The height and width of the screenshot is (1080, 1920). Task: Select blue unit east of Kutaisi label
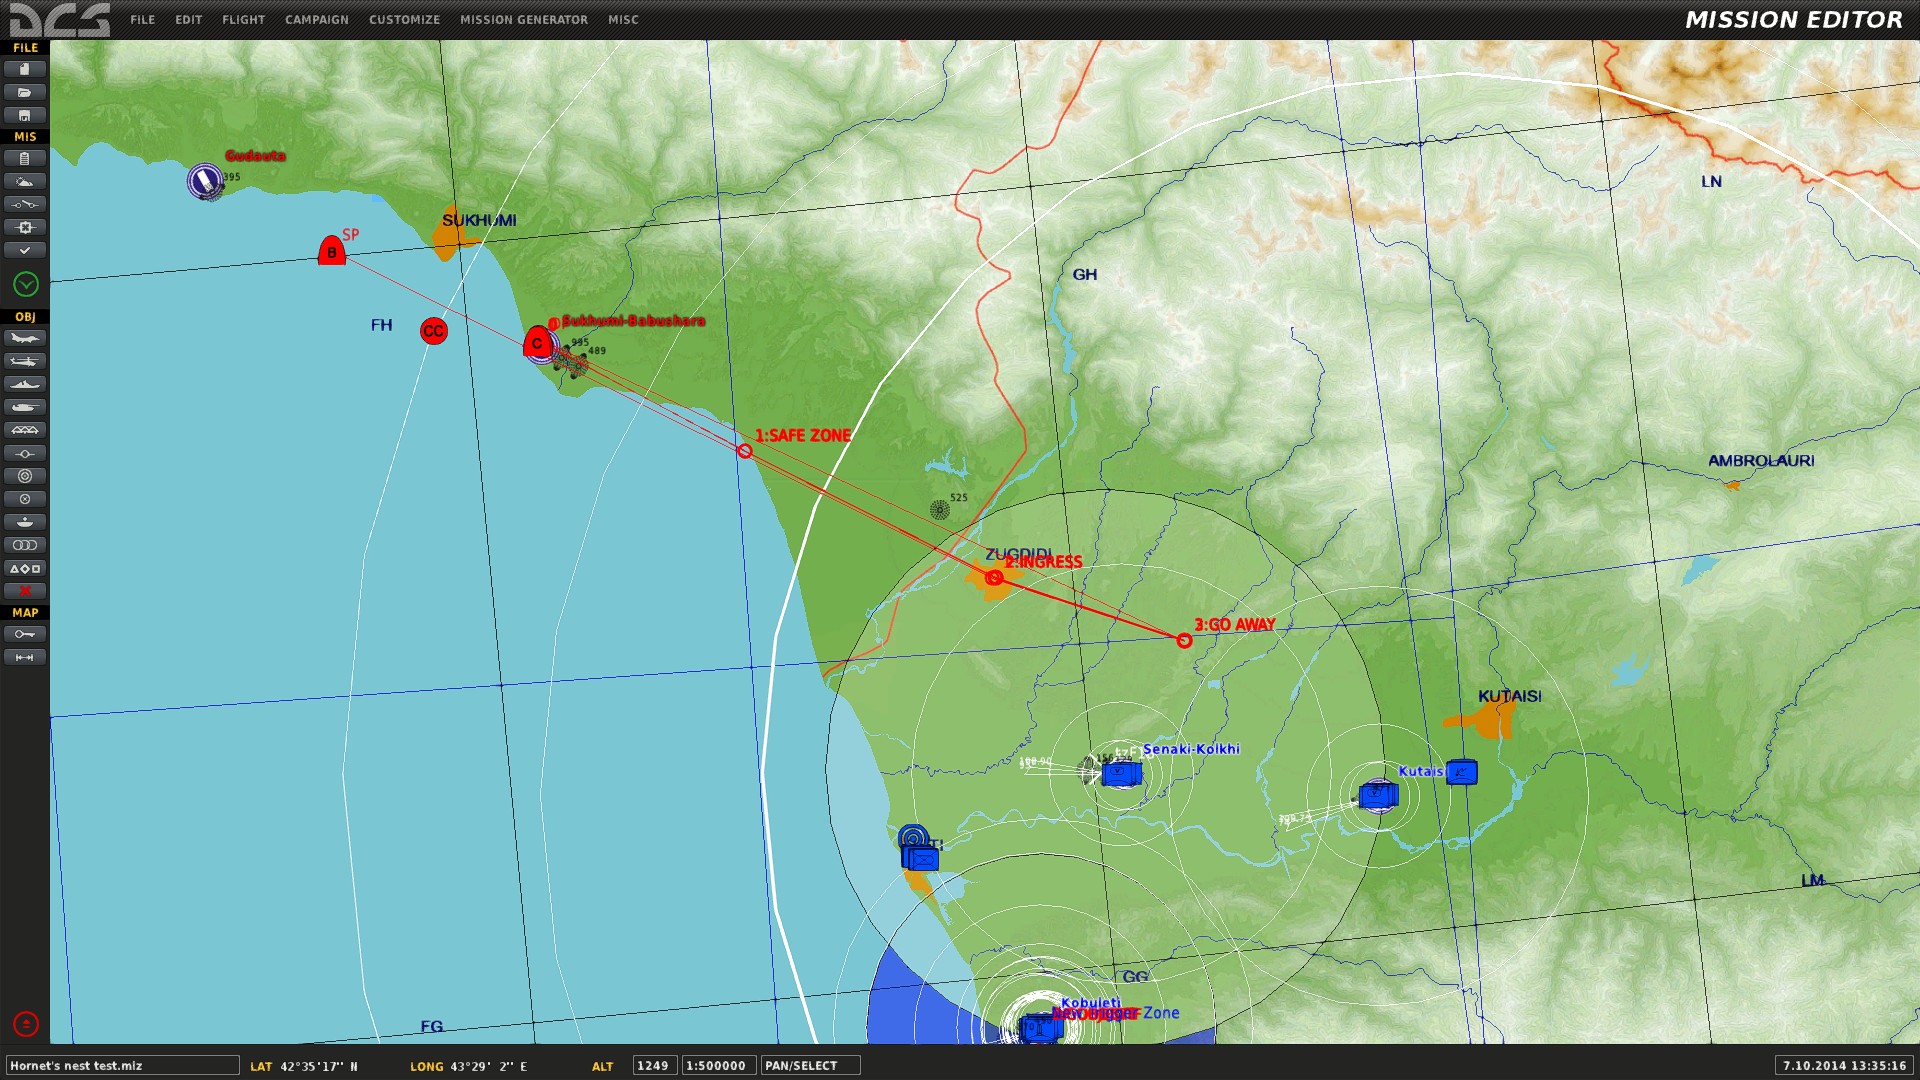click(x=1461, y=772)
